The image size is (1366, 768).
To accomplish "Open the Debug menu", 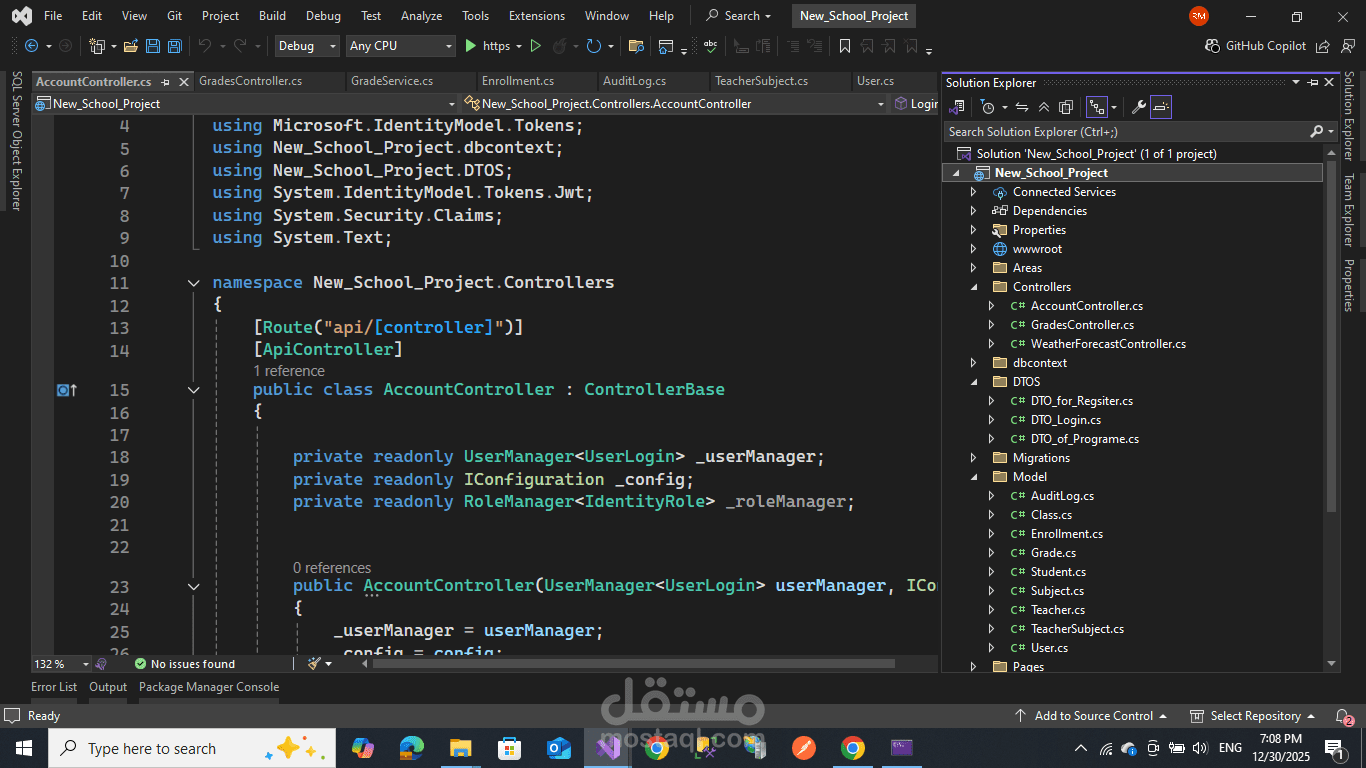I will point(323,16).
